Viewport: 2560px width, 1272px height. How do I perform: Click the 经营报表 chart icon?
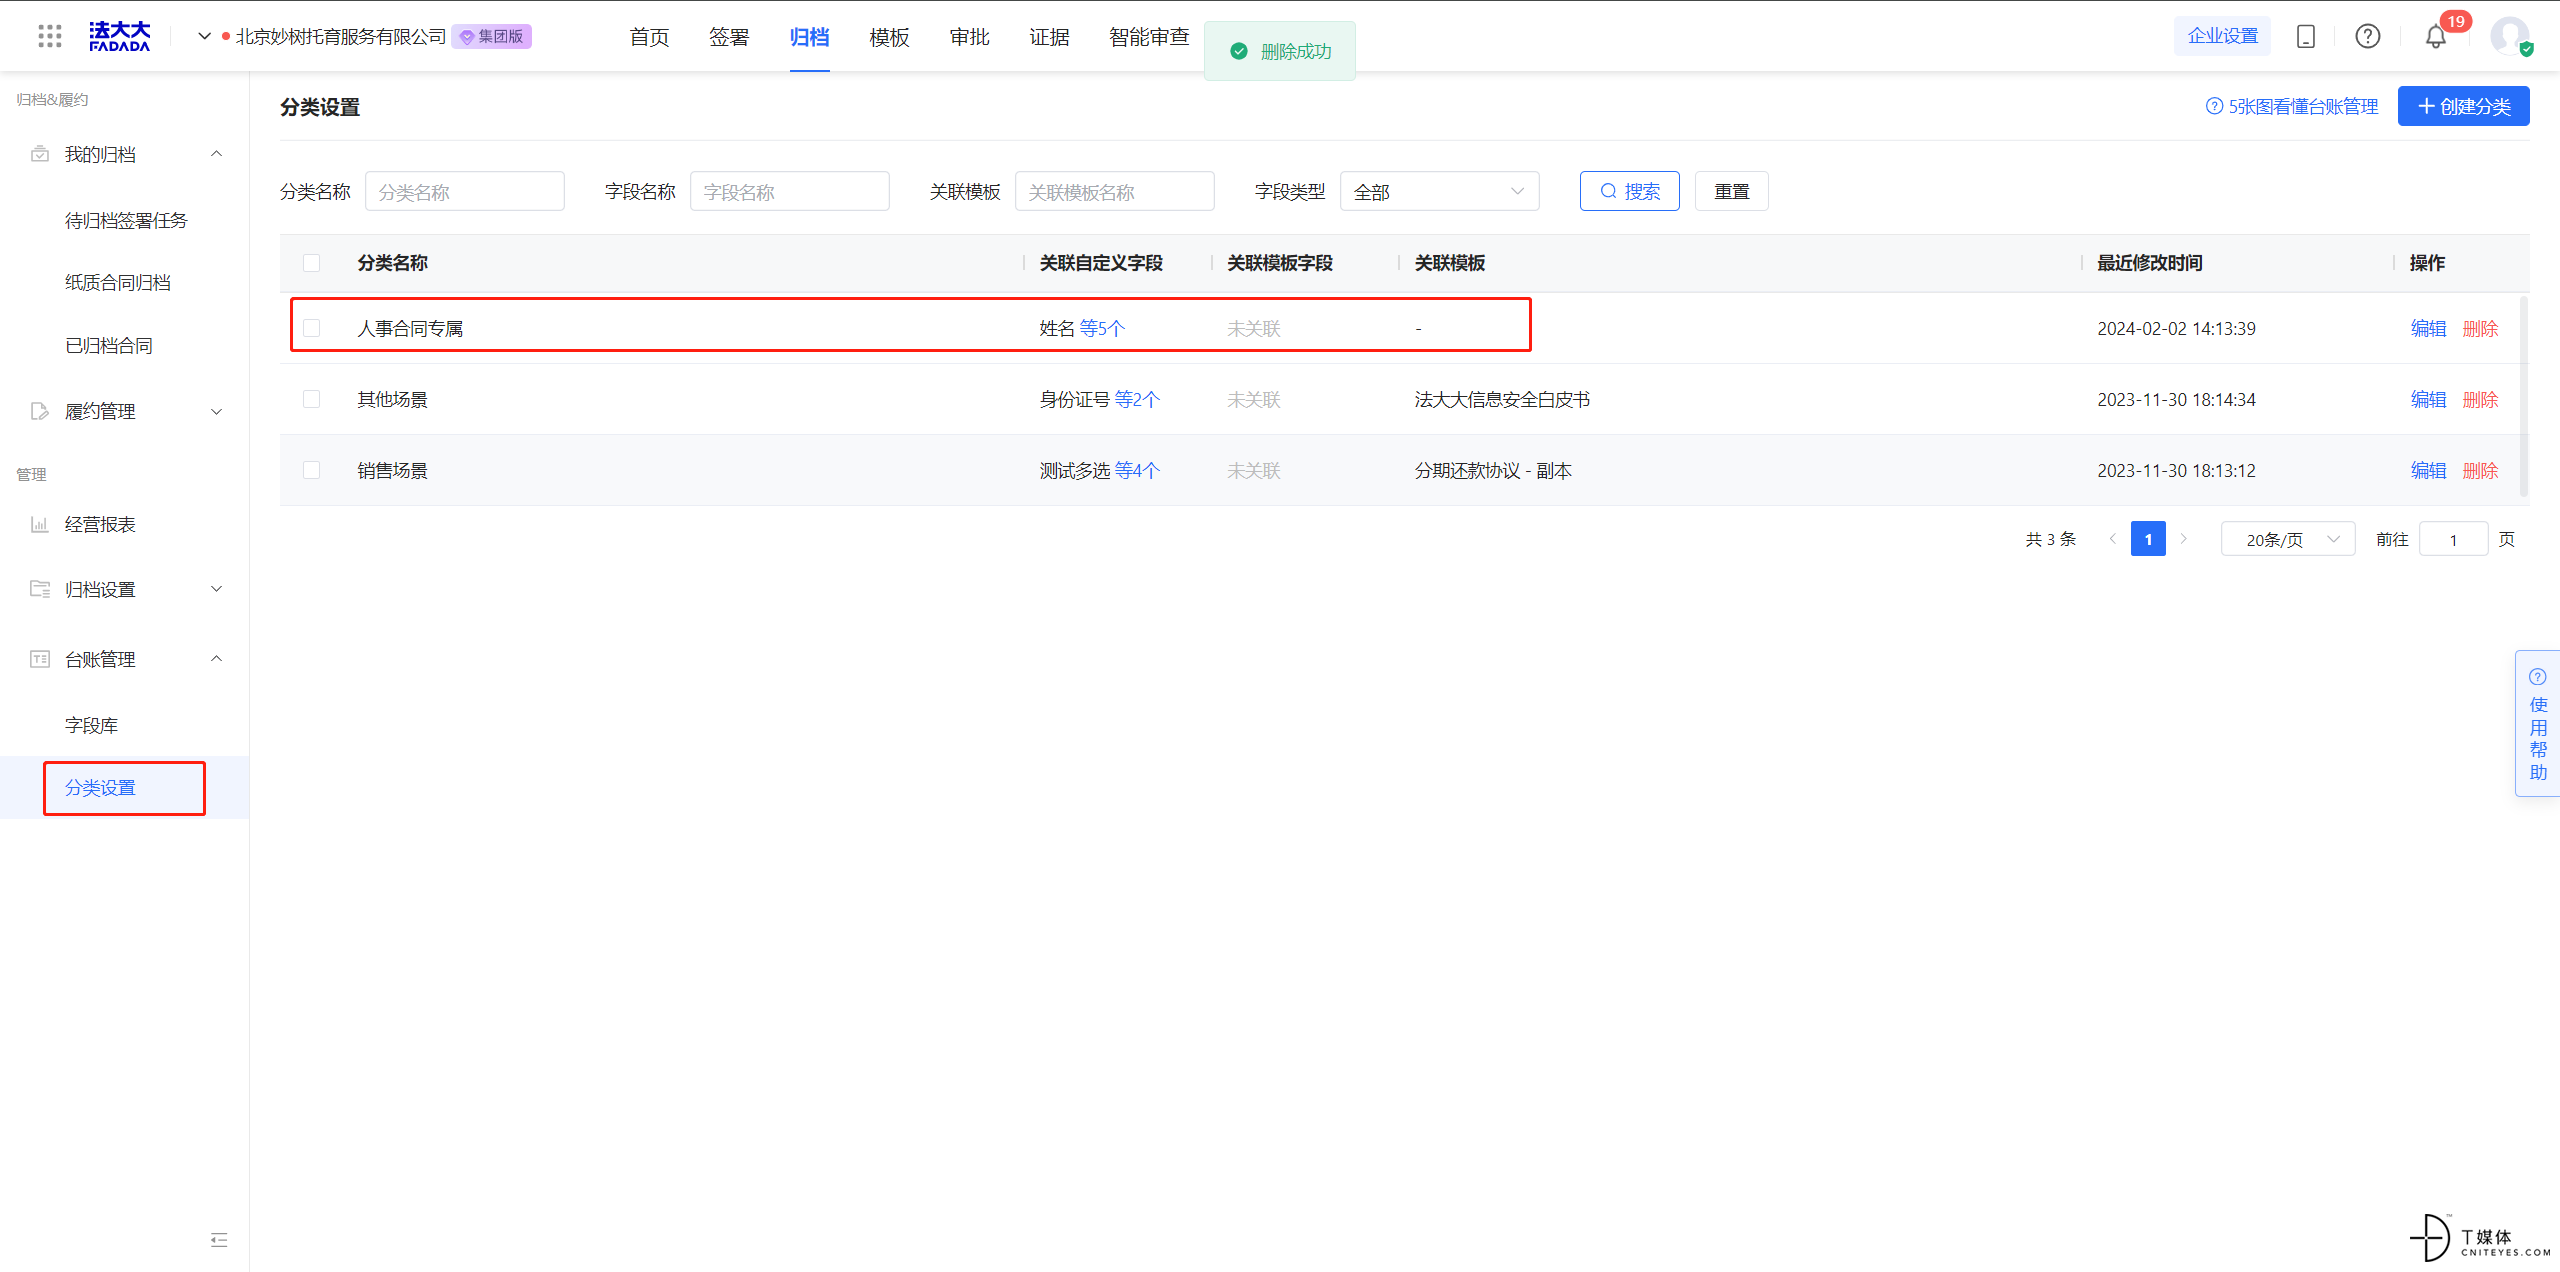click(x=40, y=524)
